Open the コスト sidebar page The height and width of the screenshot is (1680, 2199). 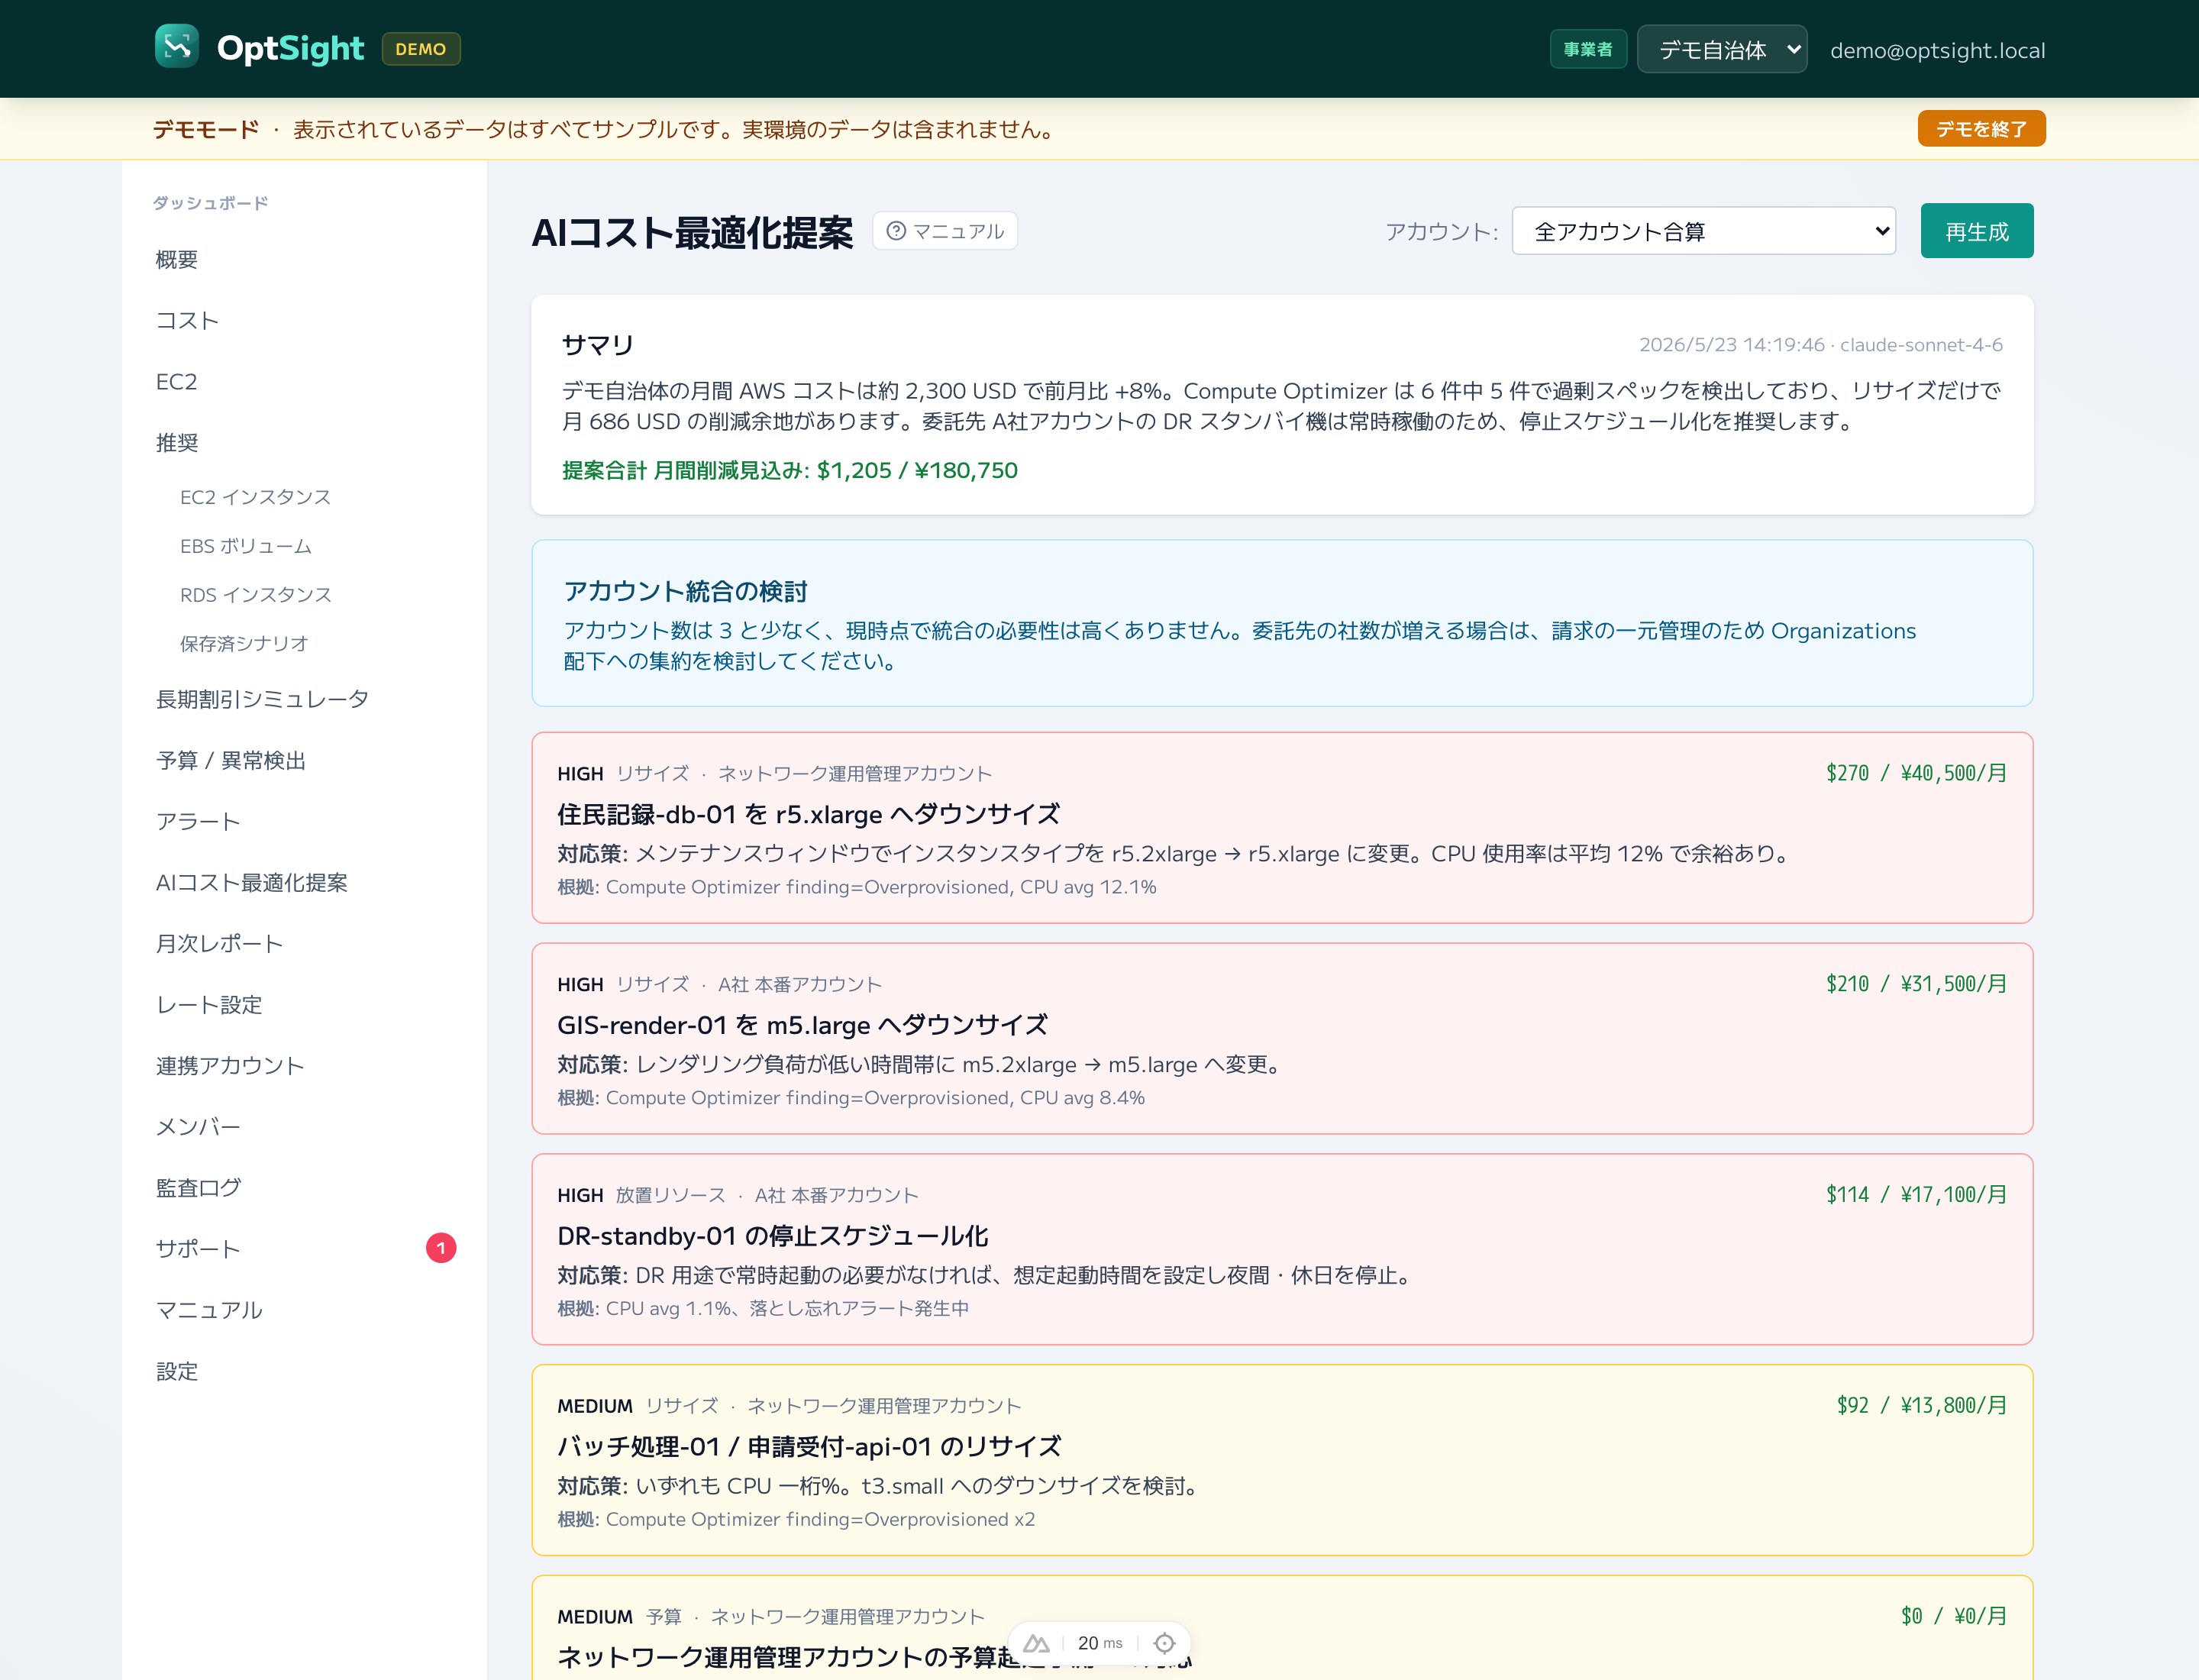click(304, 321)
